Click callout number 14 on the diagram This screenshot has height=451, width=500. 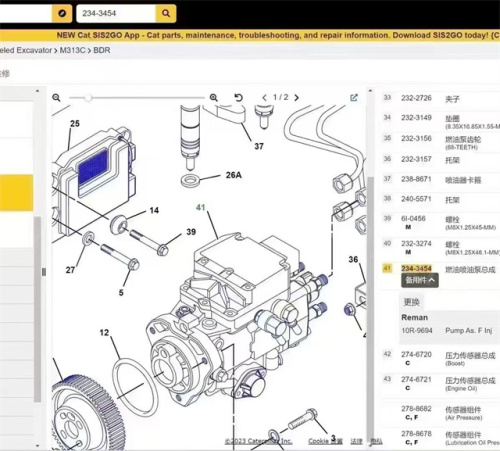click(154, 210)
